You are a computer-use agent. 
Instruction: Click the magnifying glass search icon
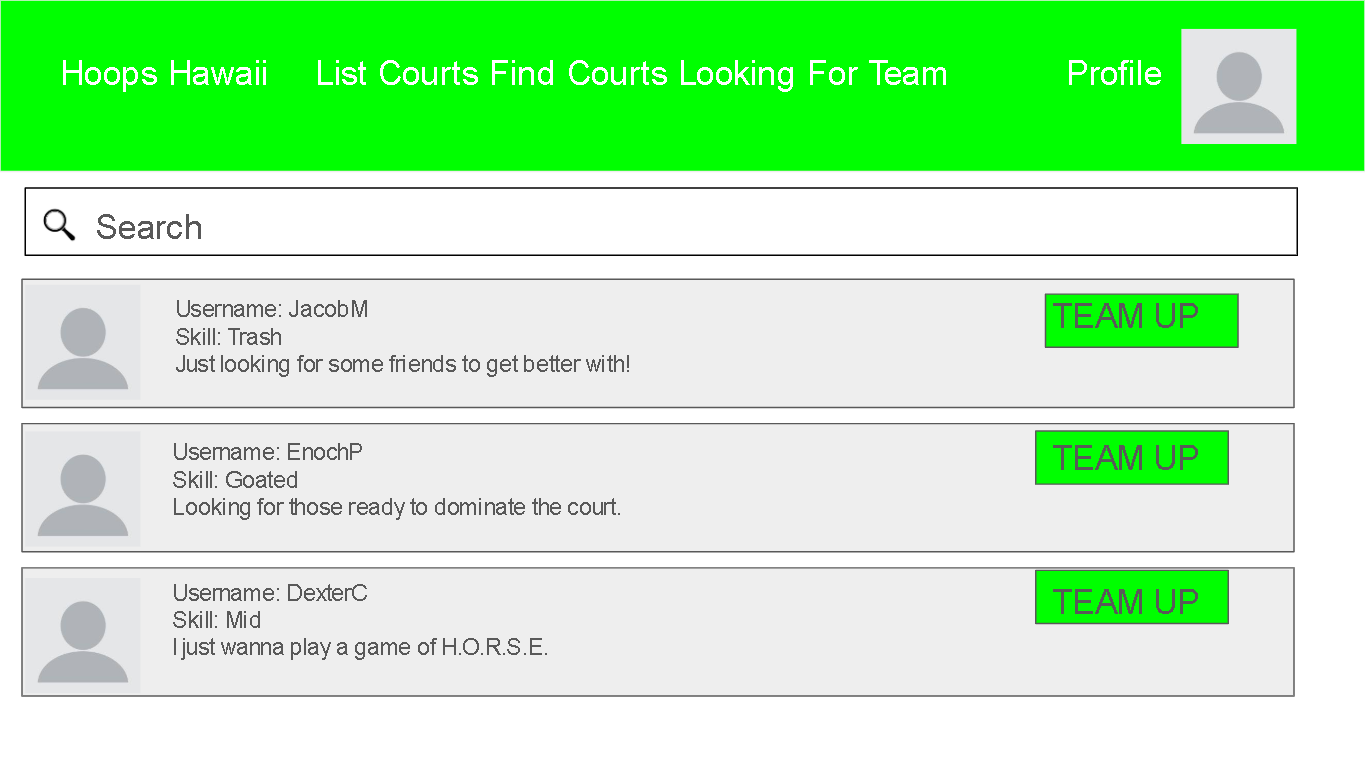(60, 225)
